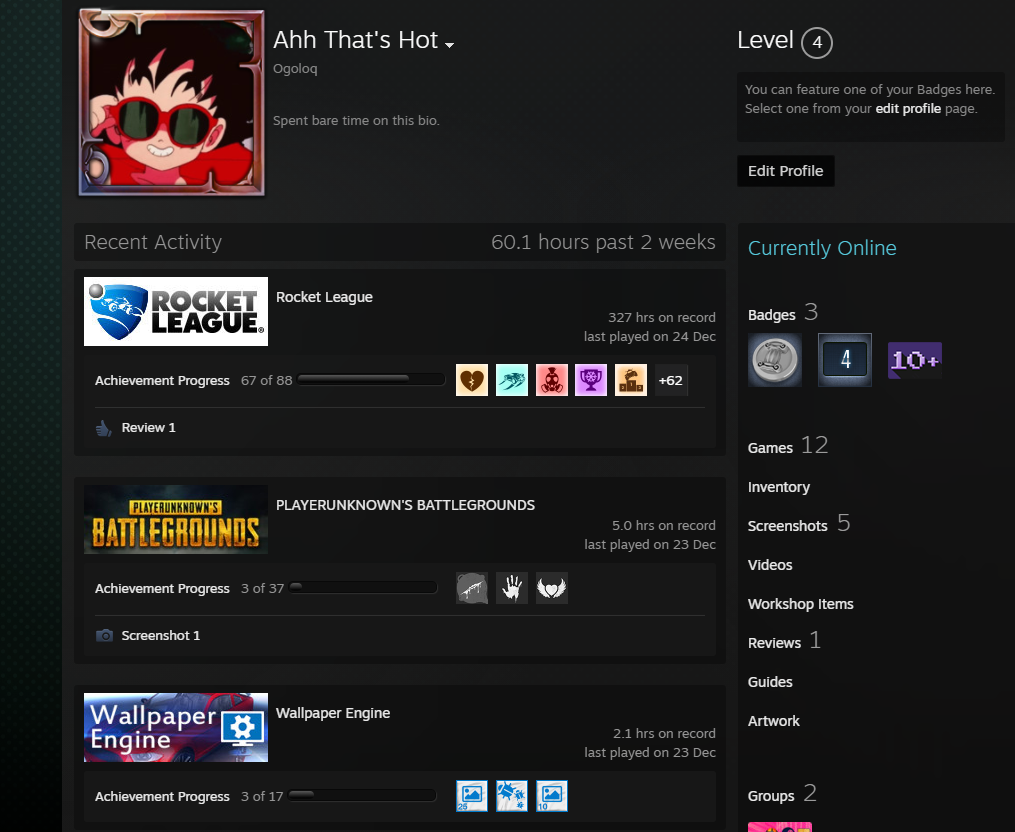Click the '2.1 hrs on record' text

pyautogui.click(x=664, y=733)
